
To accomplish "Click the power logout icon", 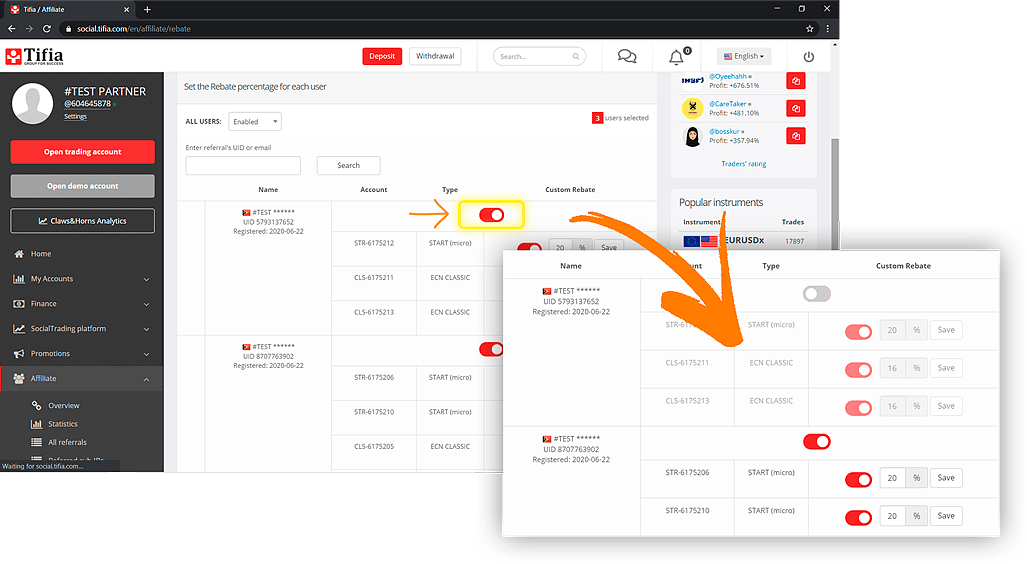I will tap(809, 57).
